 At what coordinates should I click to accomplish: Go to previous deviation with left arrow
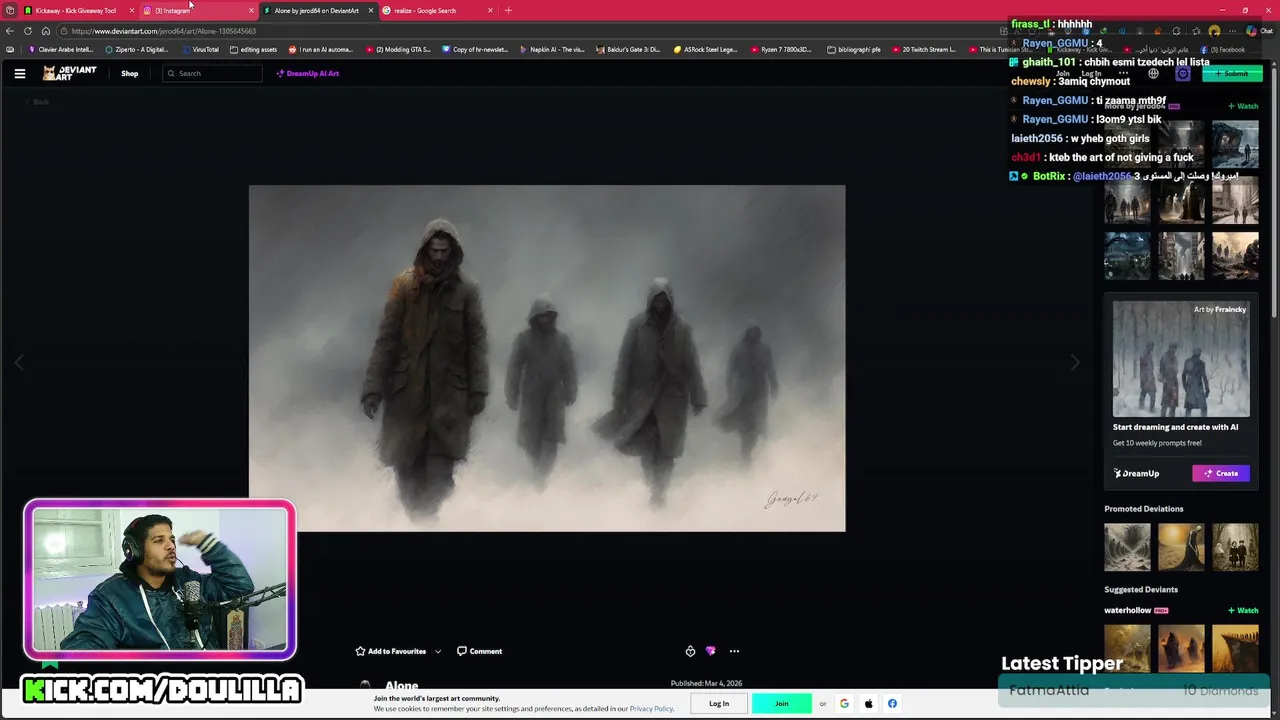point(19,363)
